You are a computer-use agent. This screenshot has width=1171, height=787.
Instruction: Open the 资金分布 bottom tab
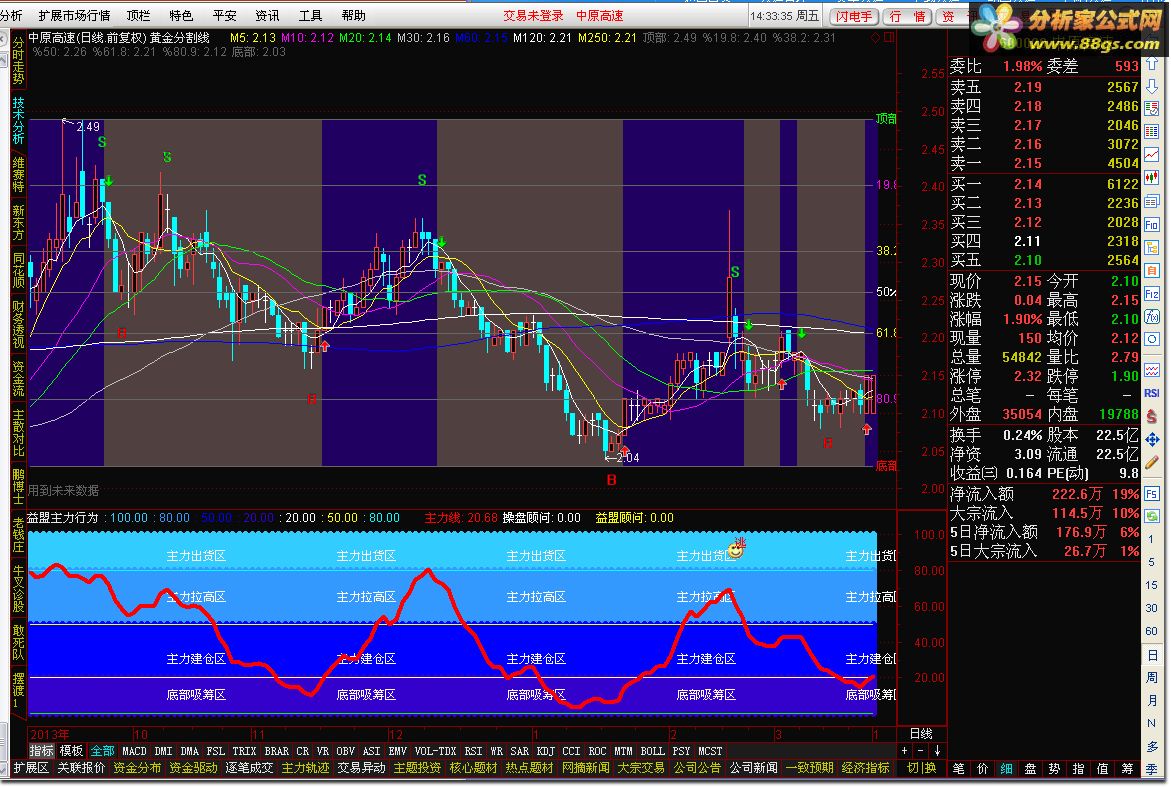(x=137, y=768)
